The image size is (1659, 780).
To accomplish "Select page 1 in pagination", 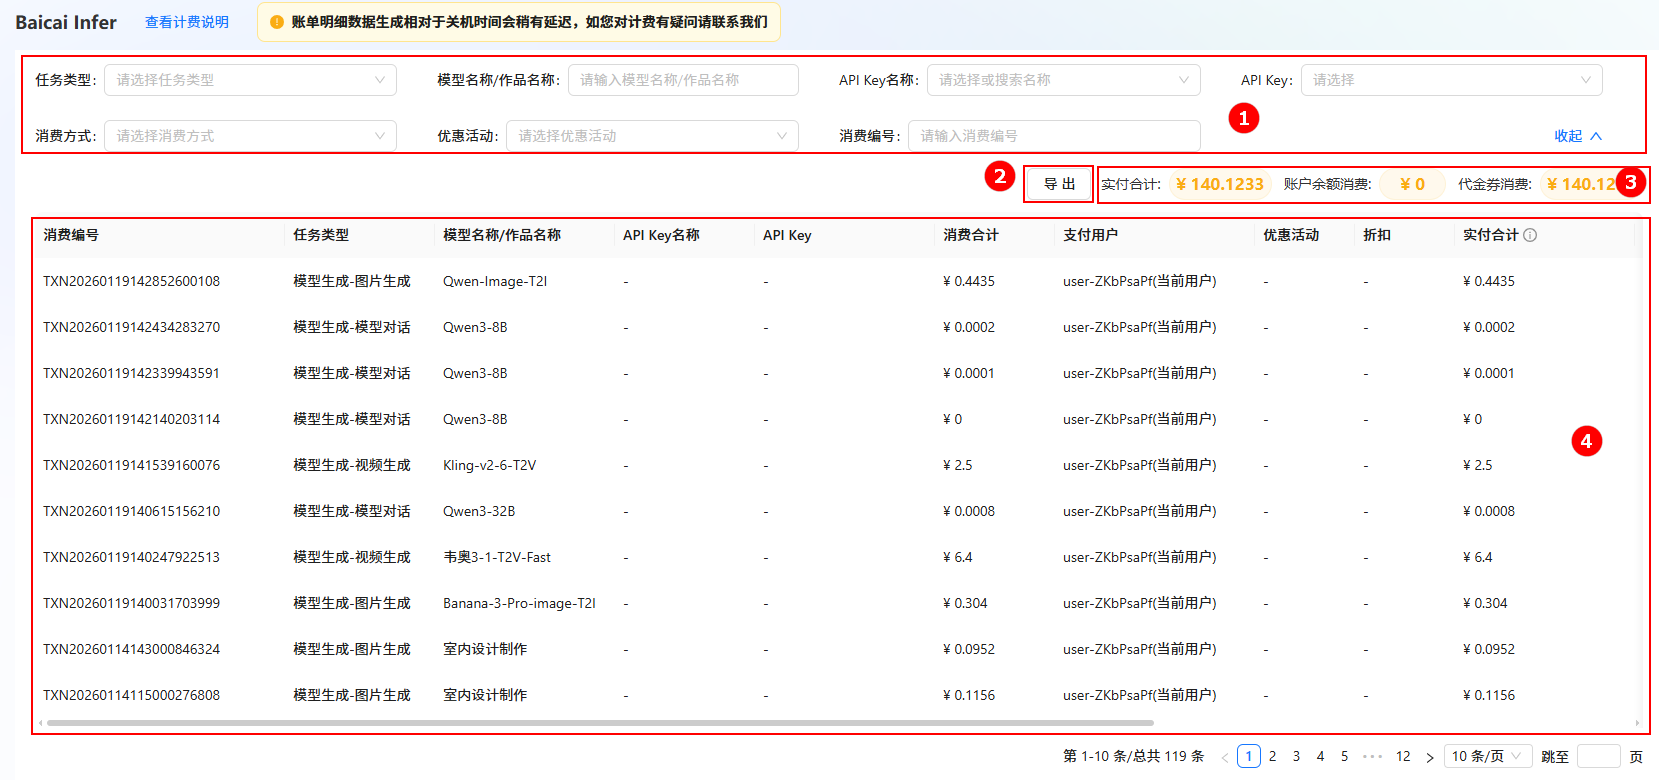I will tap(1249, 756).
